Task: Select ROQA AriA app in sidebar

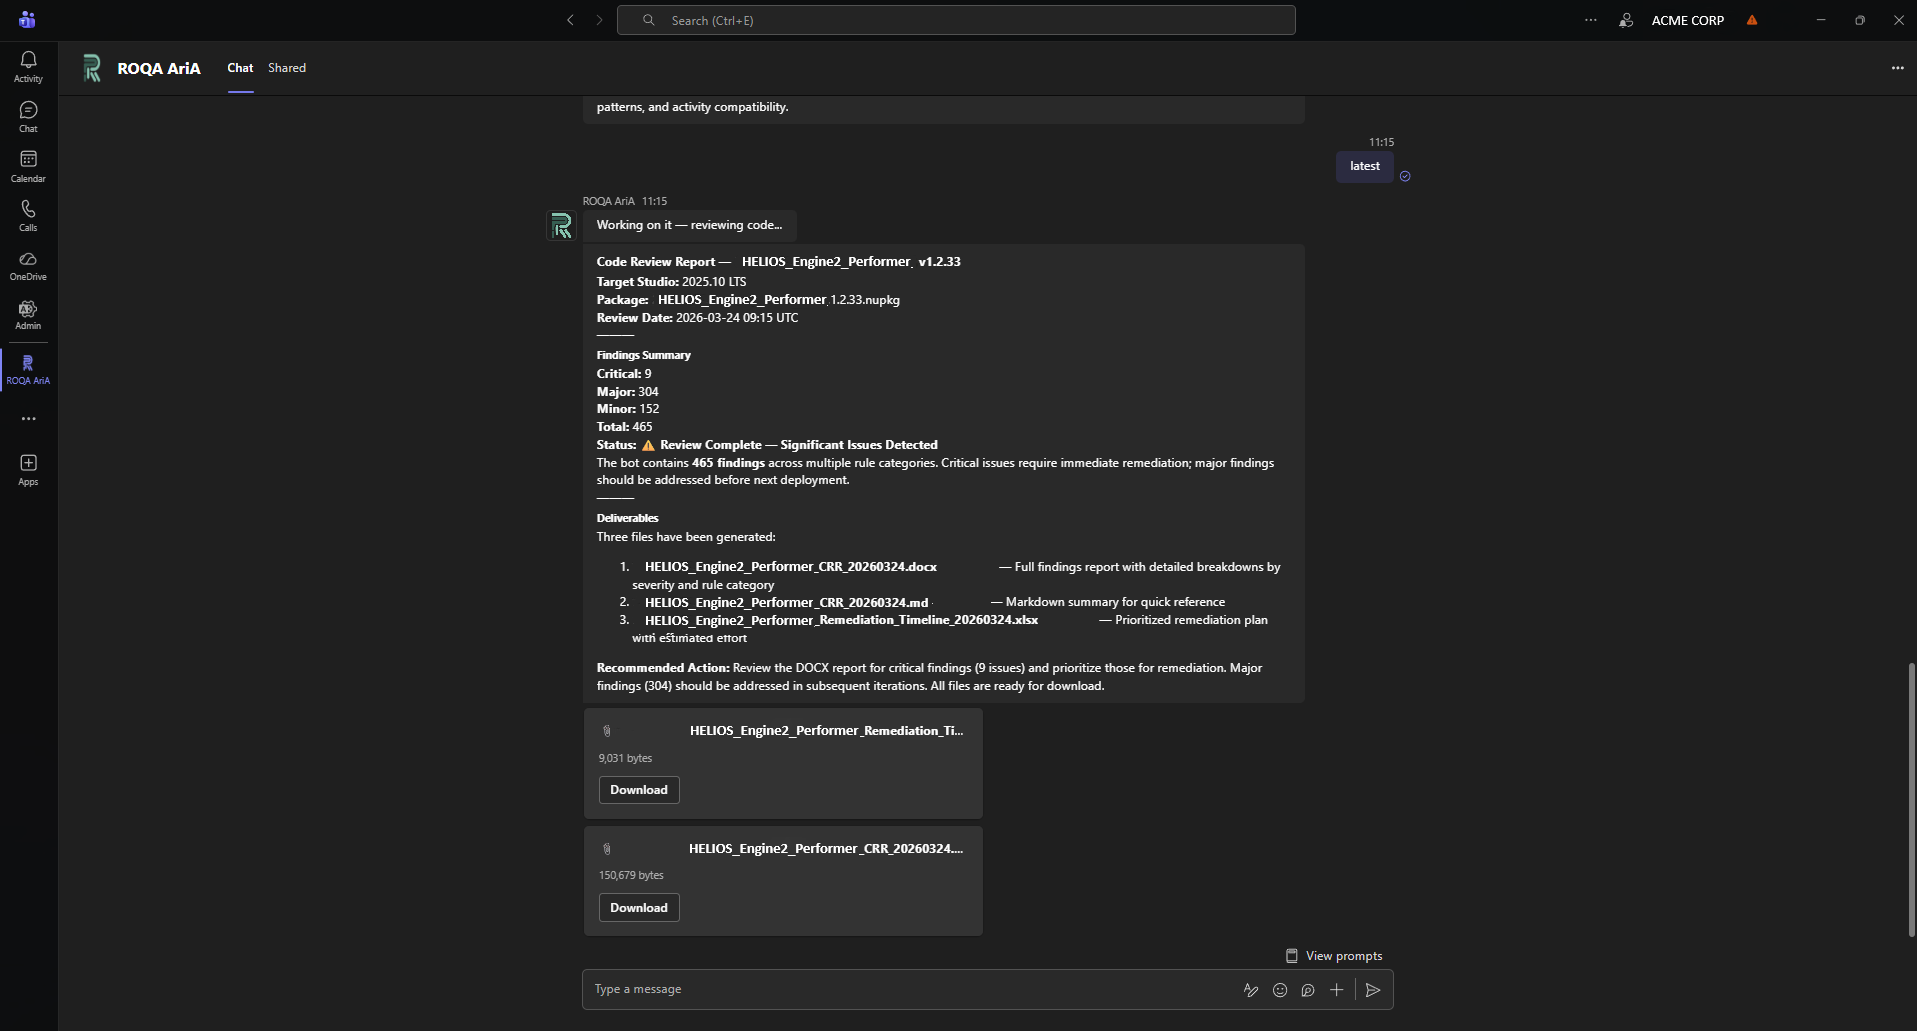Action: coord(28,369)
